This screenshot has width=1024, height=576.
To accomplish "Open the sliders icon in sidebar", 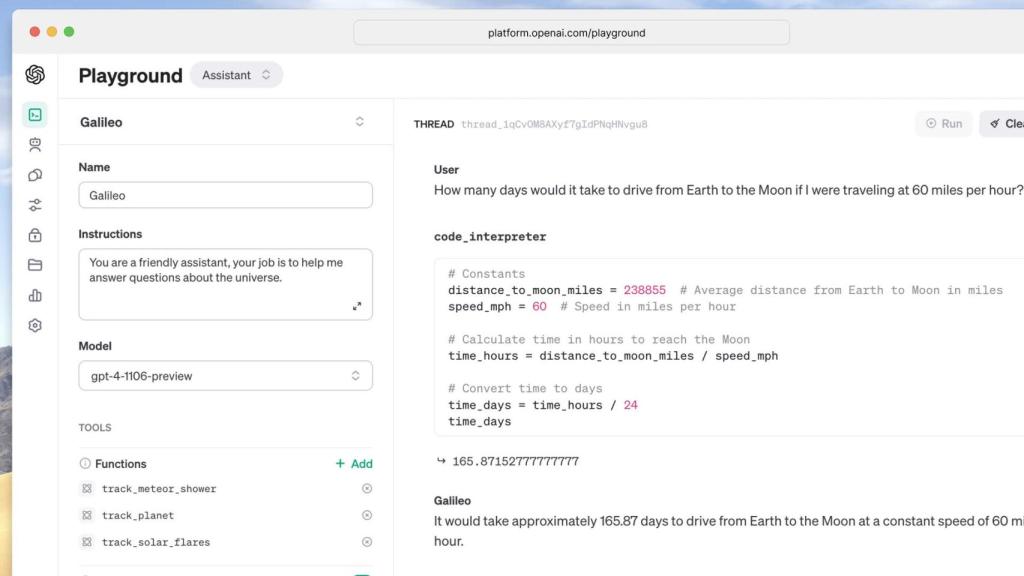I will 35,205.
